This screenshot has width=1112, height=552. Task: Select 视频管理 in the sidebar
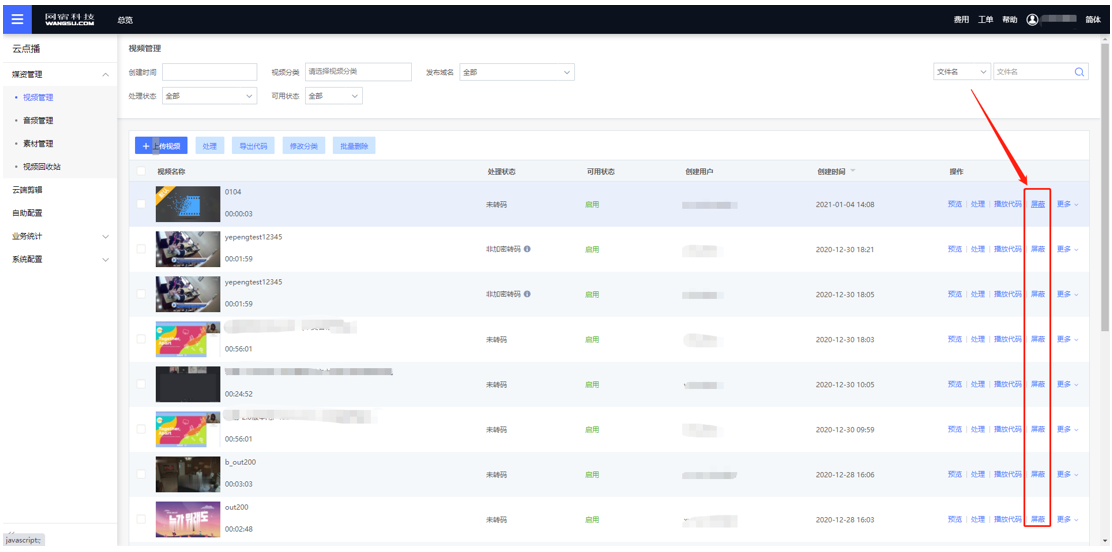click(38, 98)
